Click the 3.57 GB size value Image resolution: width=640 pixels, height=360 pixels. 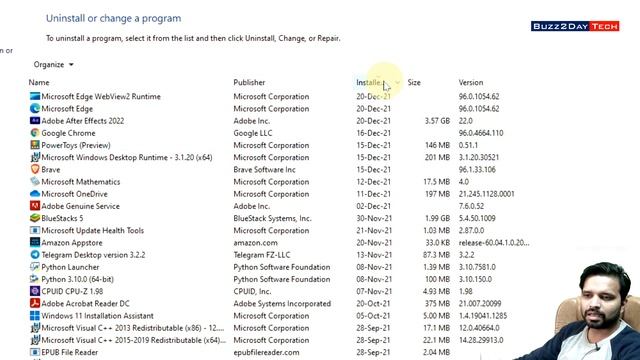(437, 121)
